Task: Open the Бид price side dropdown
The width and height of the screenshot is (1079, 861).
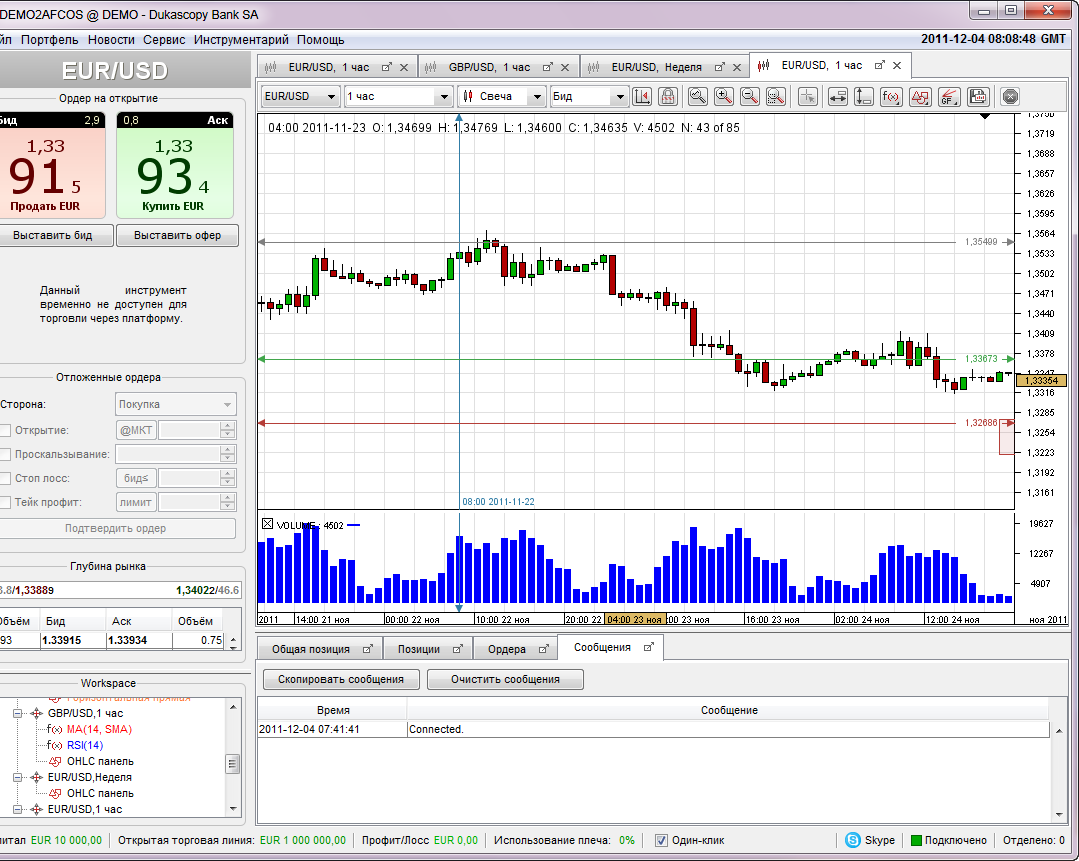Action: 620,96
